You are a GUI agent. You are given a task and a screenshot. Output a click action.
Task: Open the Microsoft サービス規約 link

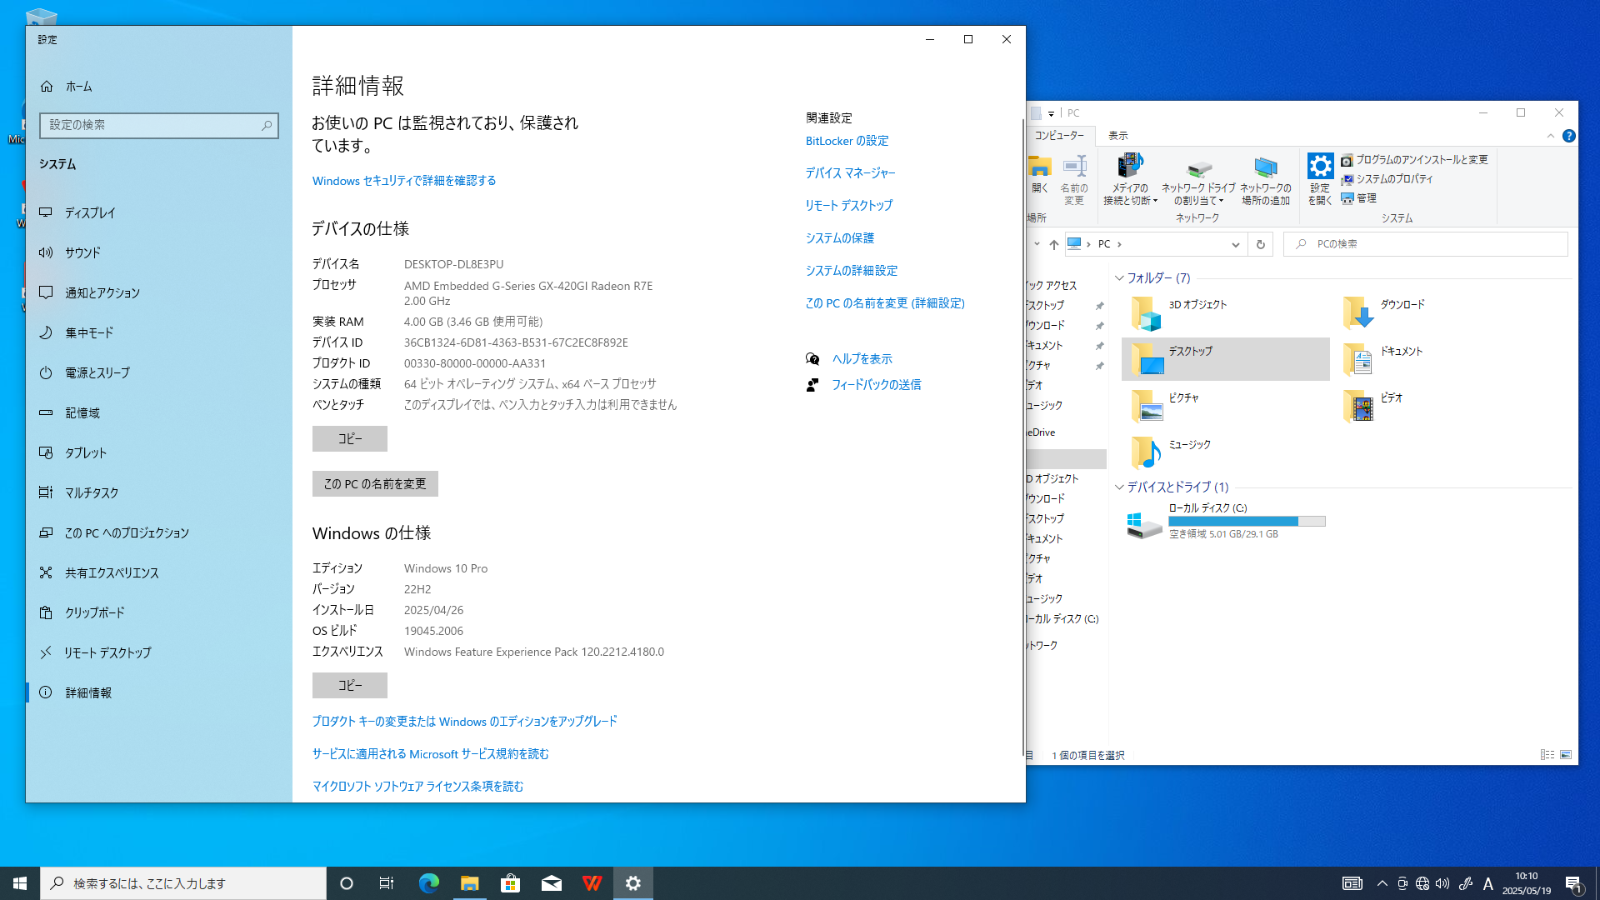430,754
